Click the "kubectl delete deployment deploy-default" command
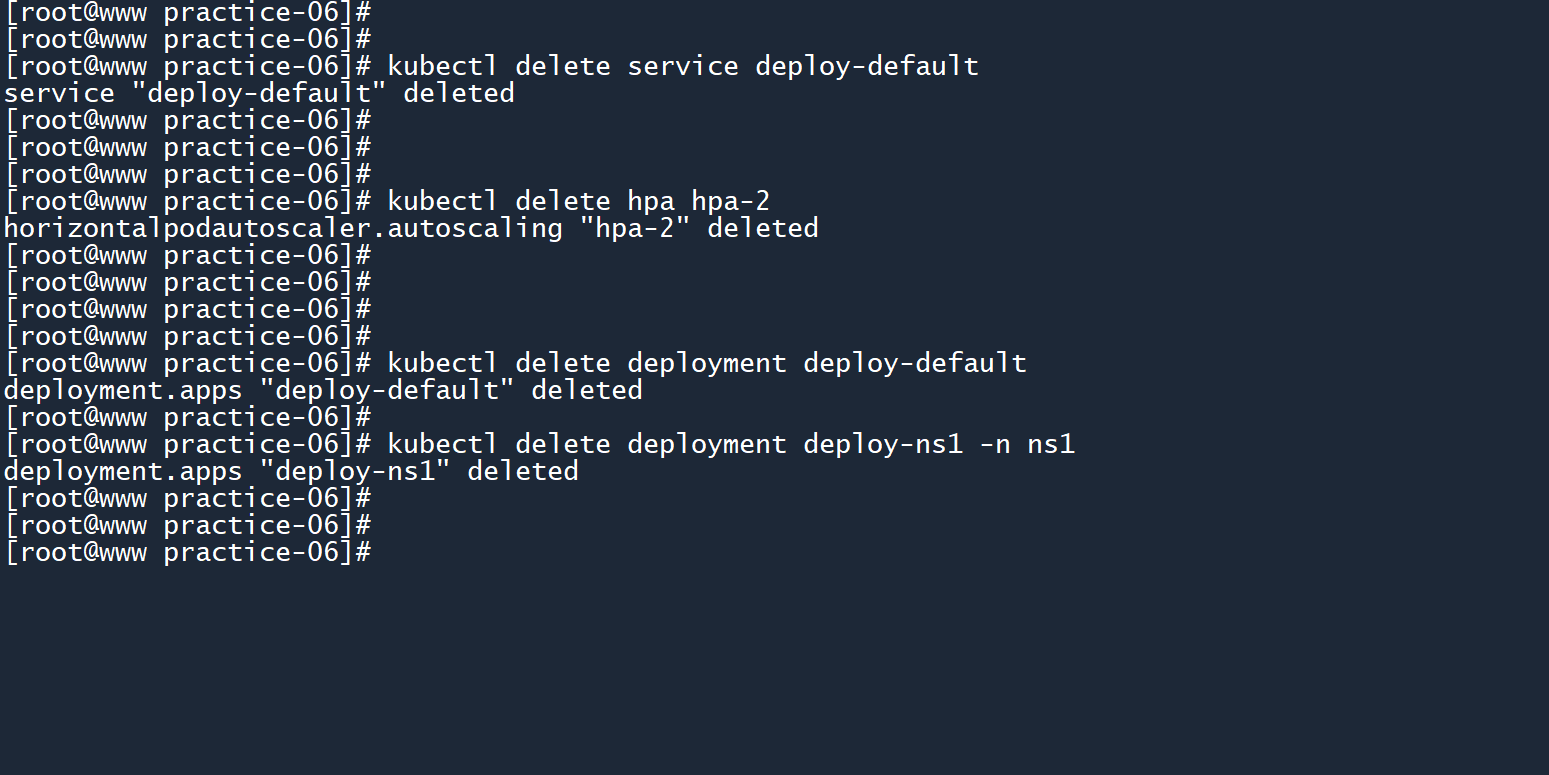 pos(706,364)
